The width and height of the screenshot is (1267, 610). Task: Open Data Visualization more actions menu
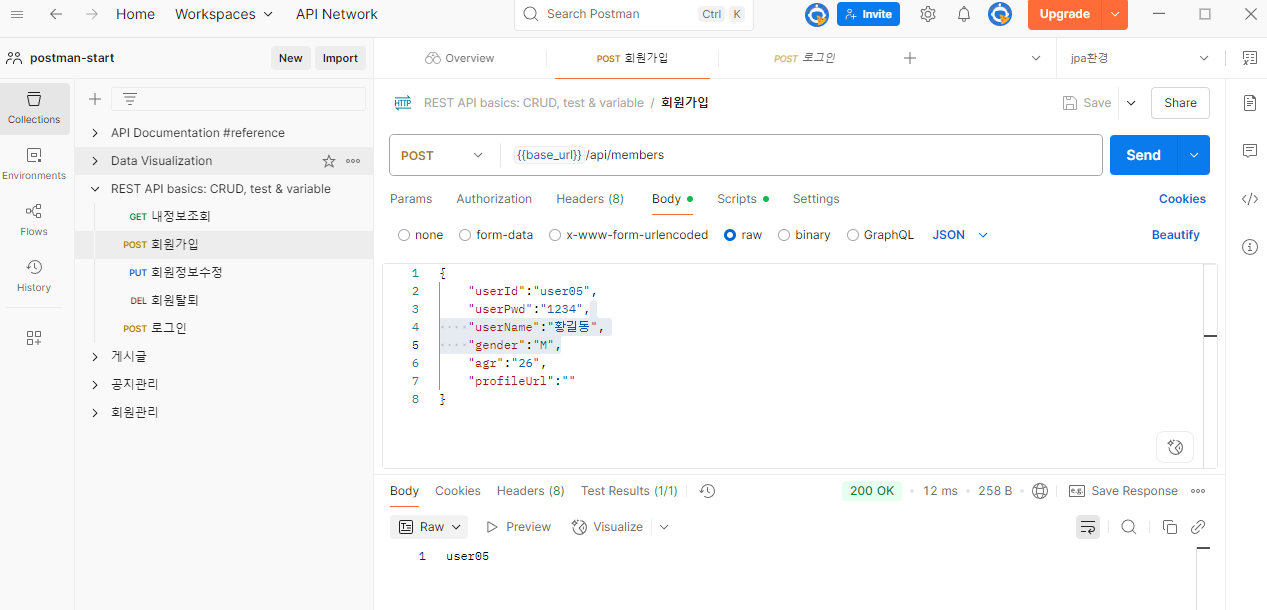click(x=353, y=161)
